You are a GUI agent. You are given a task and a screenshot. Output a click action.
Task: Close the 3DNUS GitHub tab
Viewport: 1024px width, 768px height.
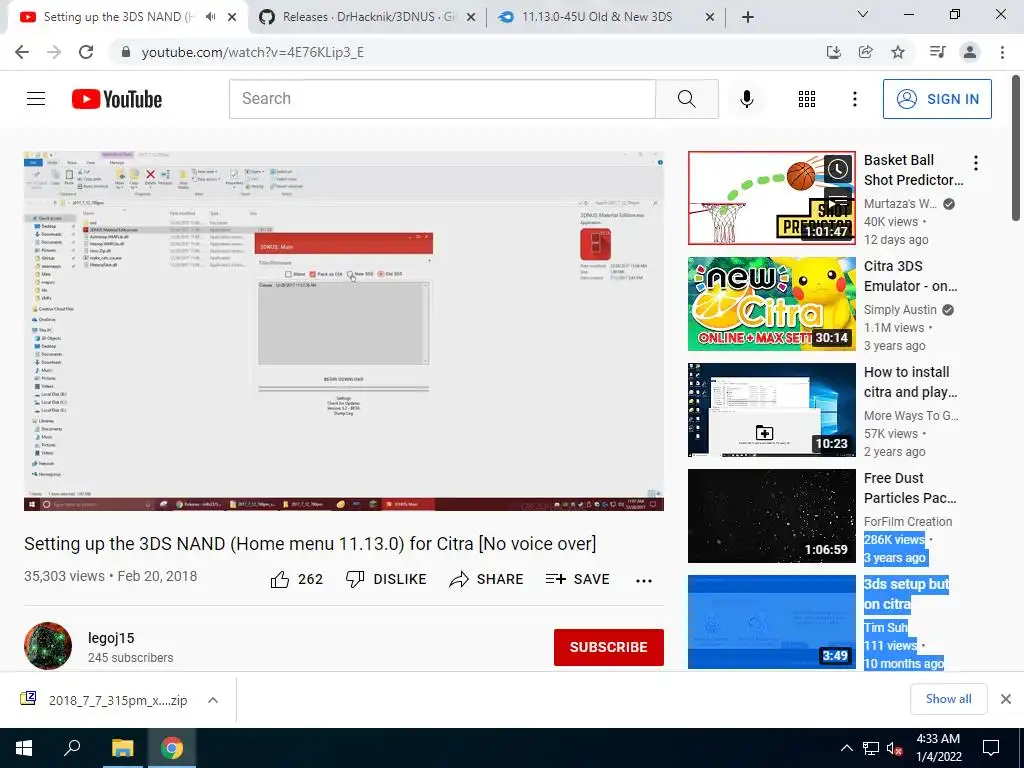tap(471, 18)
